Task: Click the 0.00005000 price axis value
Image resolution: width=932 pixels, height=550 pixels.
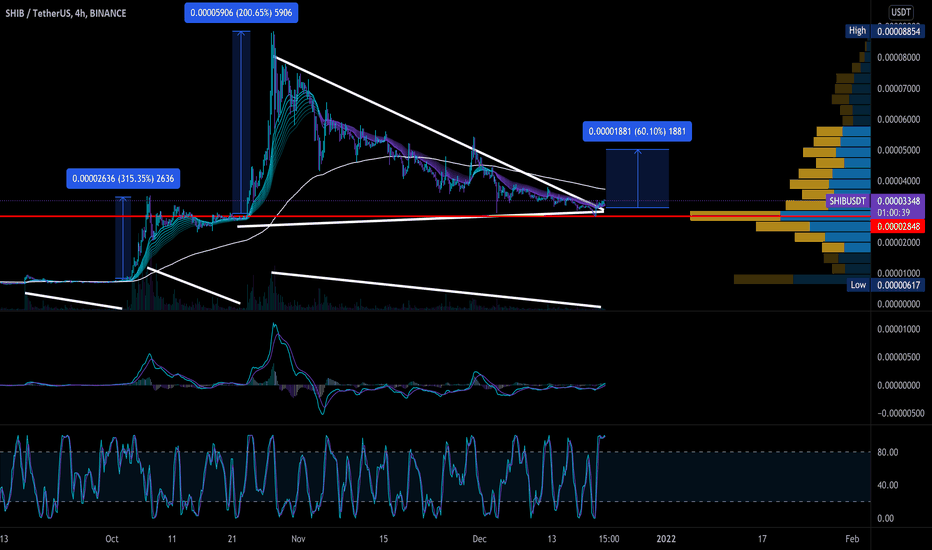Action: [898, 150]
